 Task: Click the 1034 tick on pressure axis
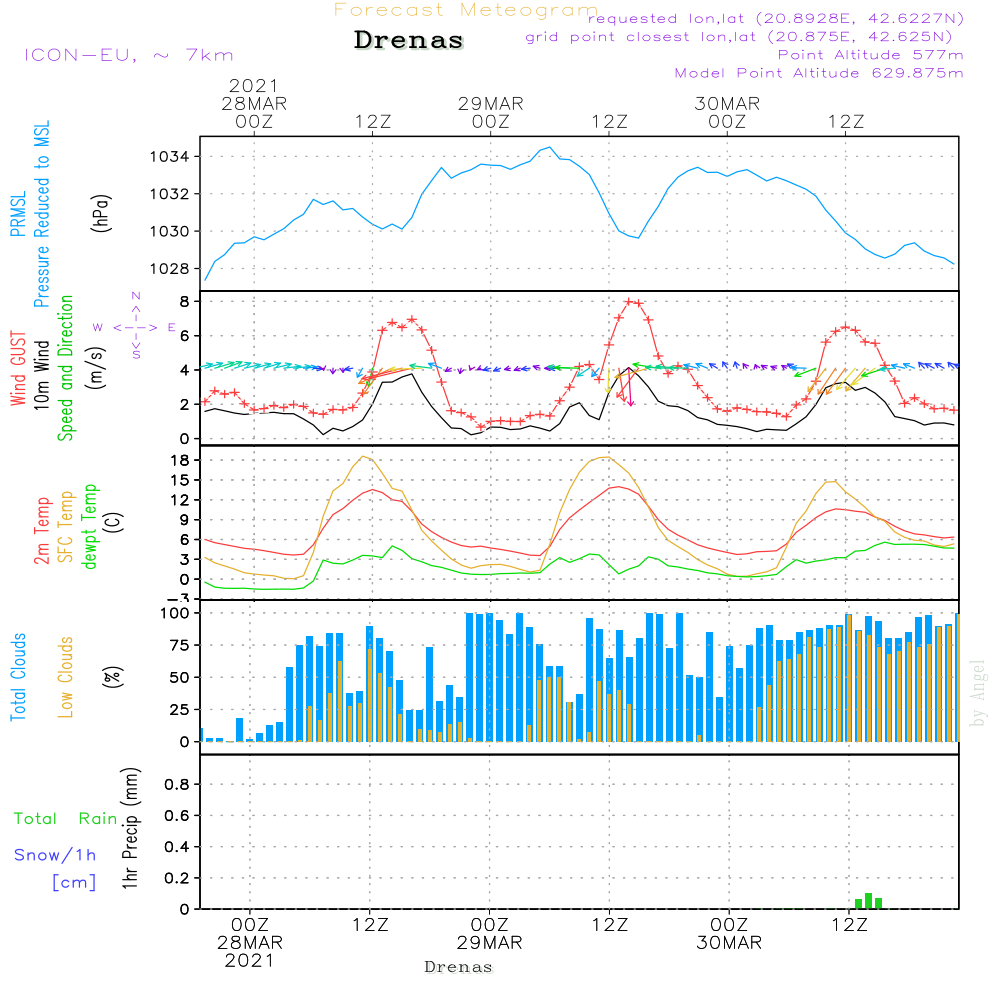point(172,157)
